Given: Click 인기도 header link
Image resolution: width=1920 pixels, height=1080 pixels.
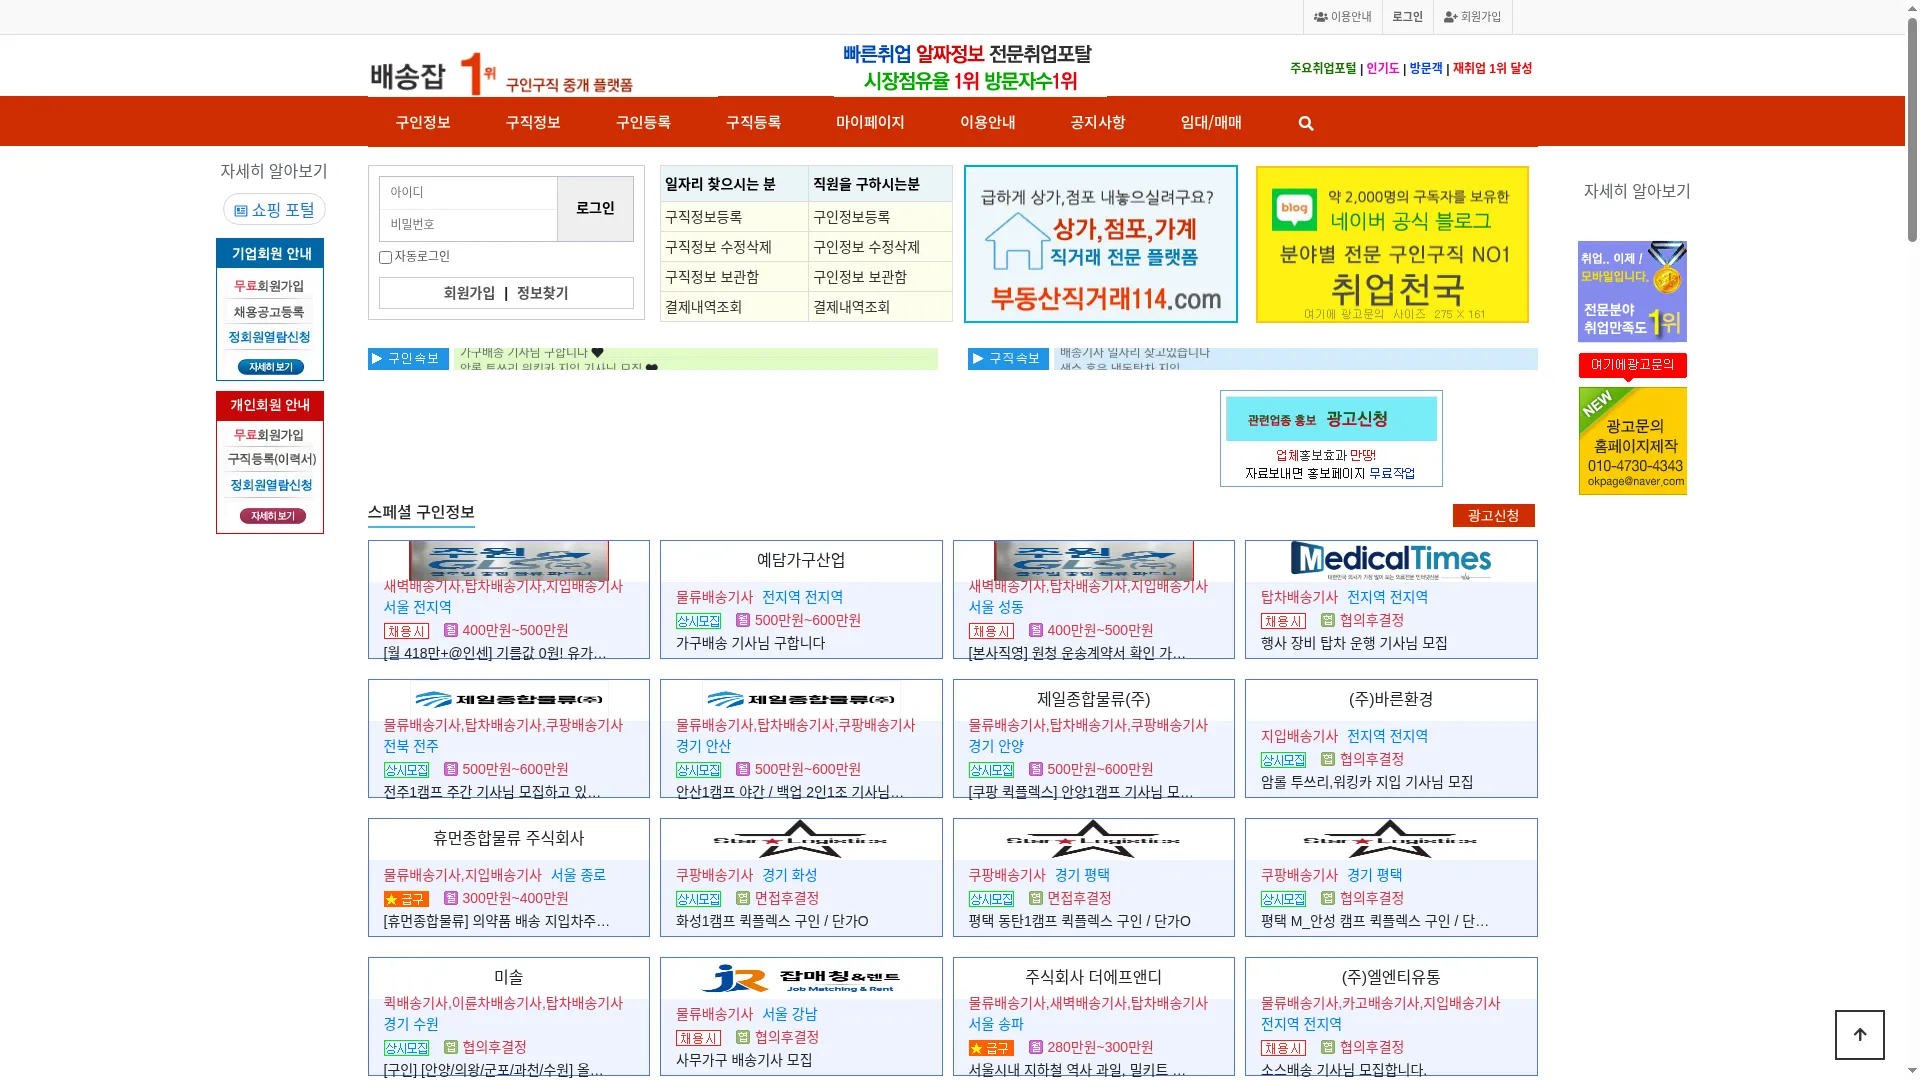Looking at the screenshot, I should click(1383, 68).
